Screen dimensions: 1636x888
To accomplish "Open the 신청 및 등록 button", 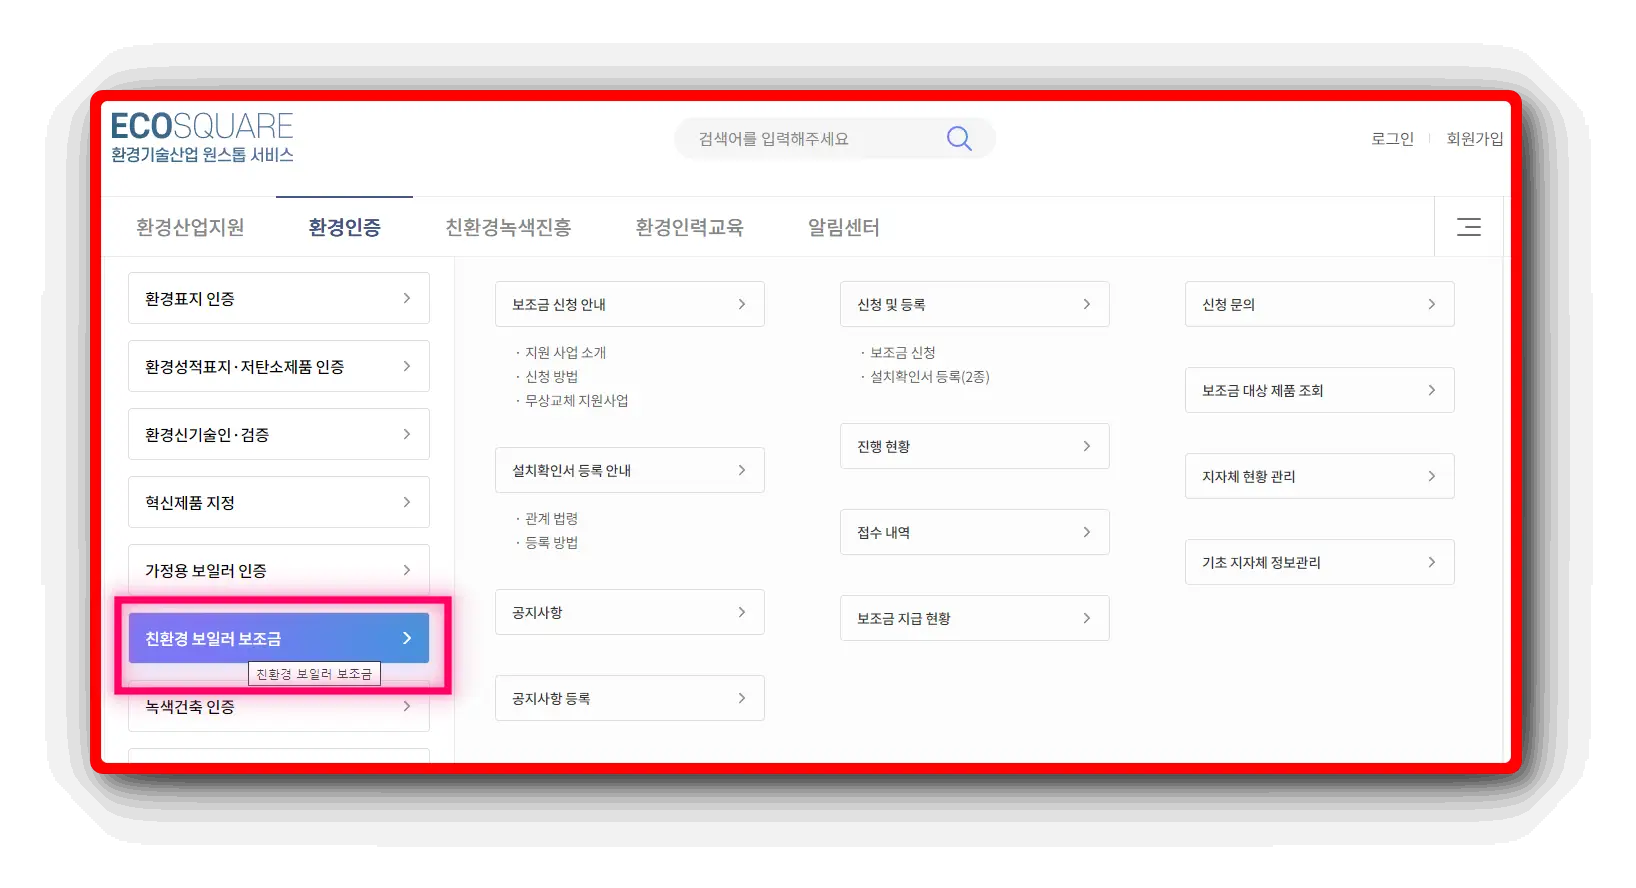I will 975,304.
